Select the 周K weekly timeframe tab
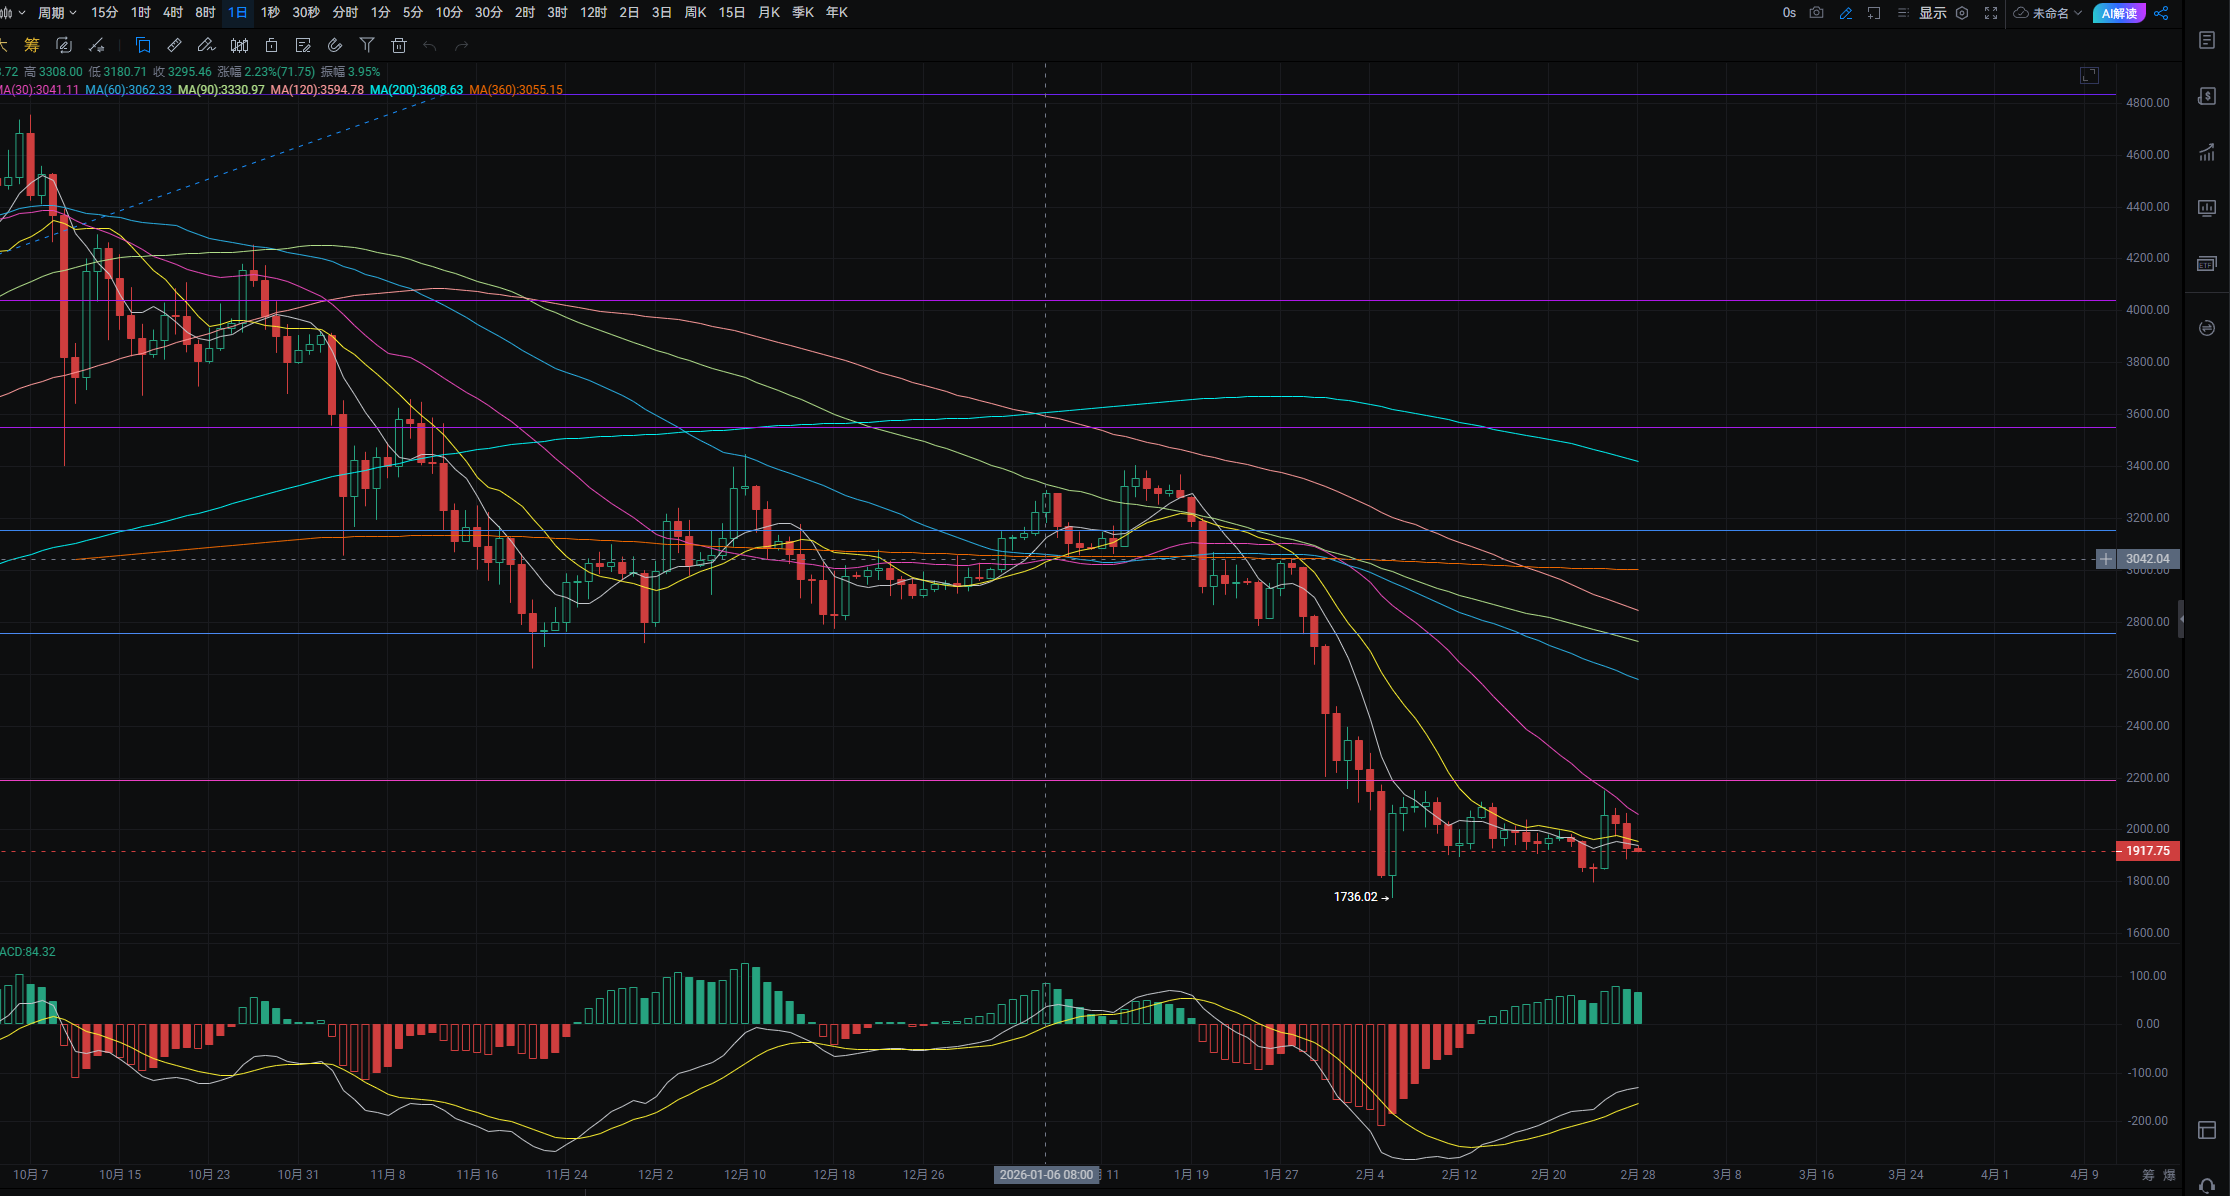 [x=695, y=13]
